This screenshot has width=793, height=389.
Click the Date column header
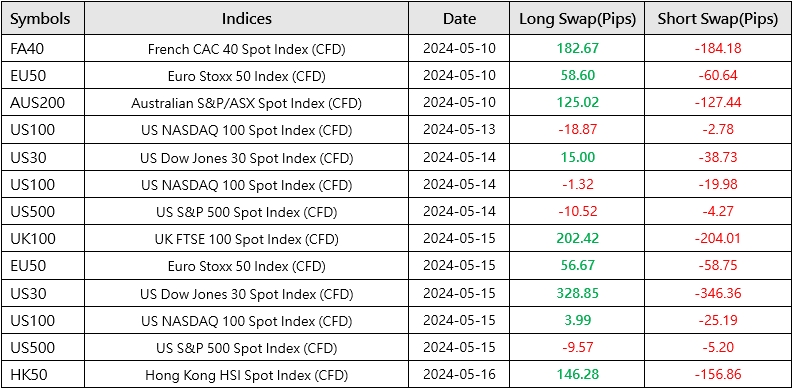click(459, 19)
